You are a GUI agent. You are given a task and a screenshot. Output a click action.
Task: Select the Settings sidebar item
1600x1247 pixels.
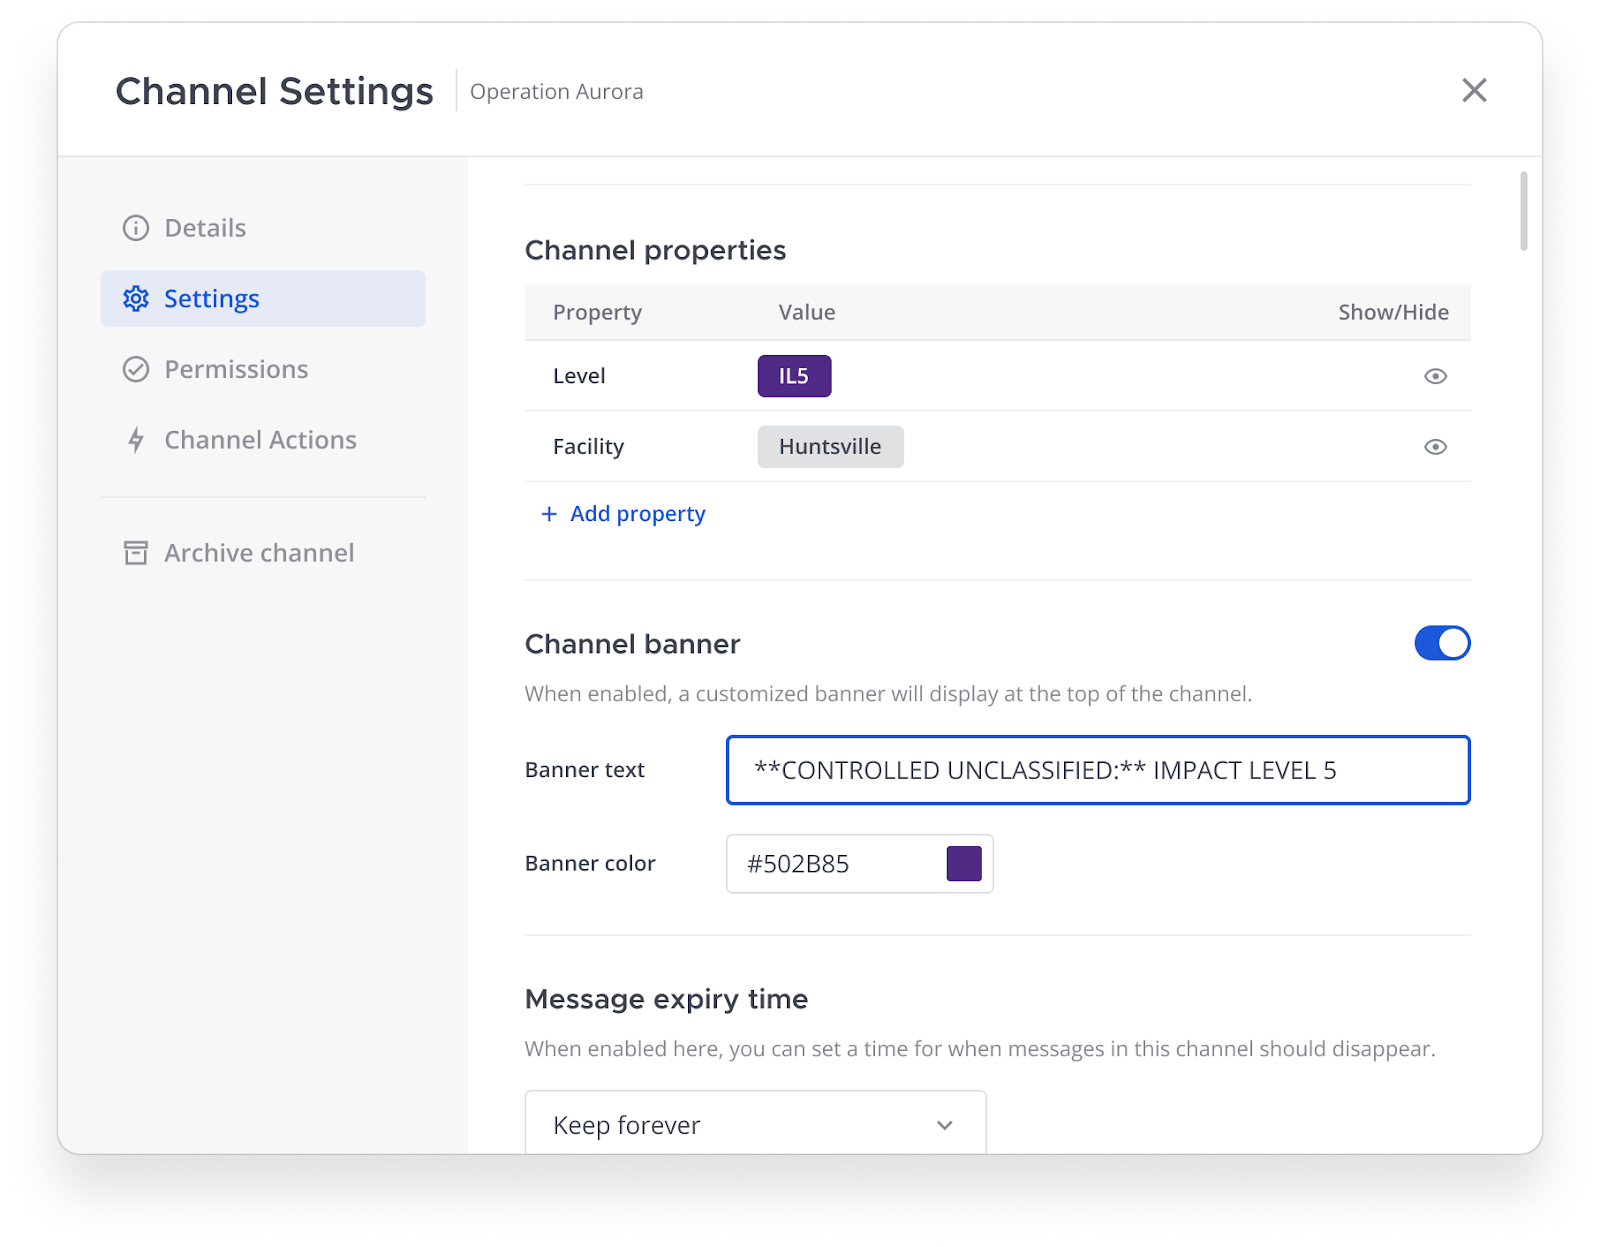click(262, 298)
